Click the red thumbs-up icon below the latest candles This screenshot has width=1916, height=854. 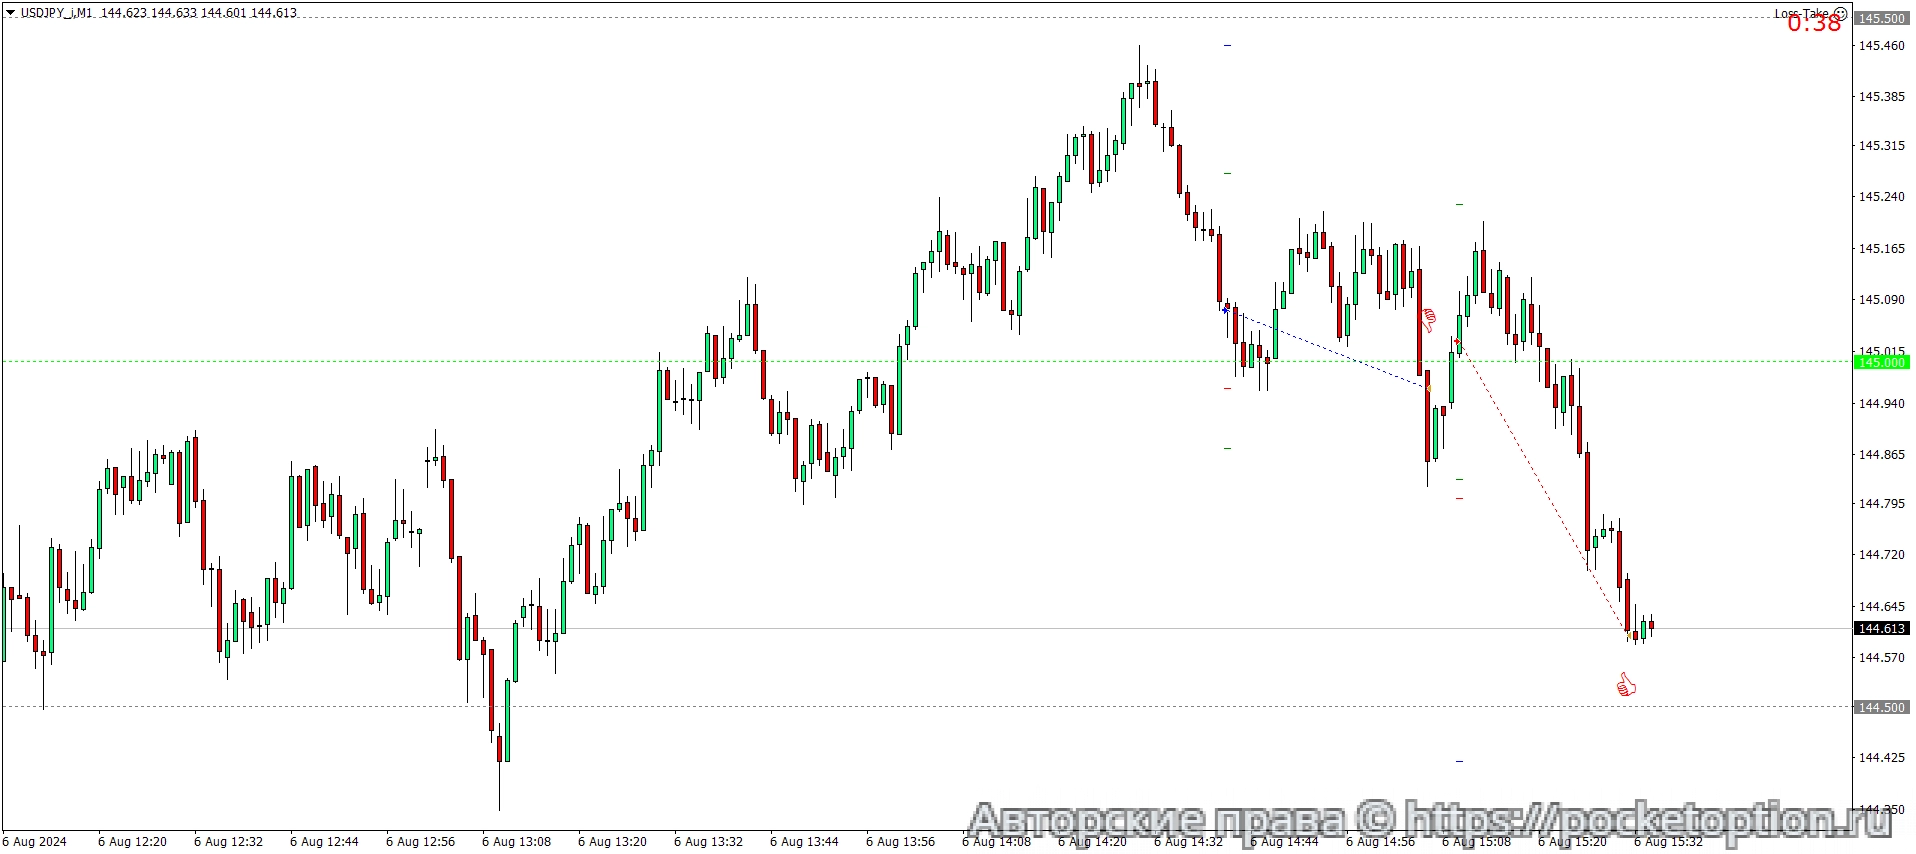tap(1626, 685)
